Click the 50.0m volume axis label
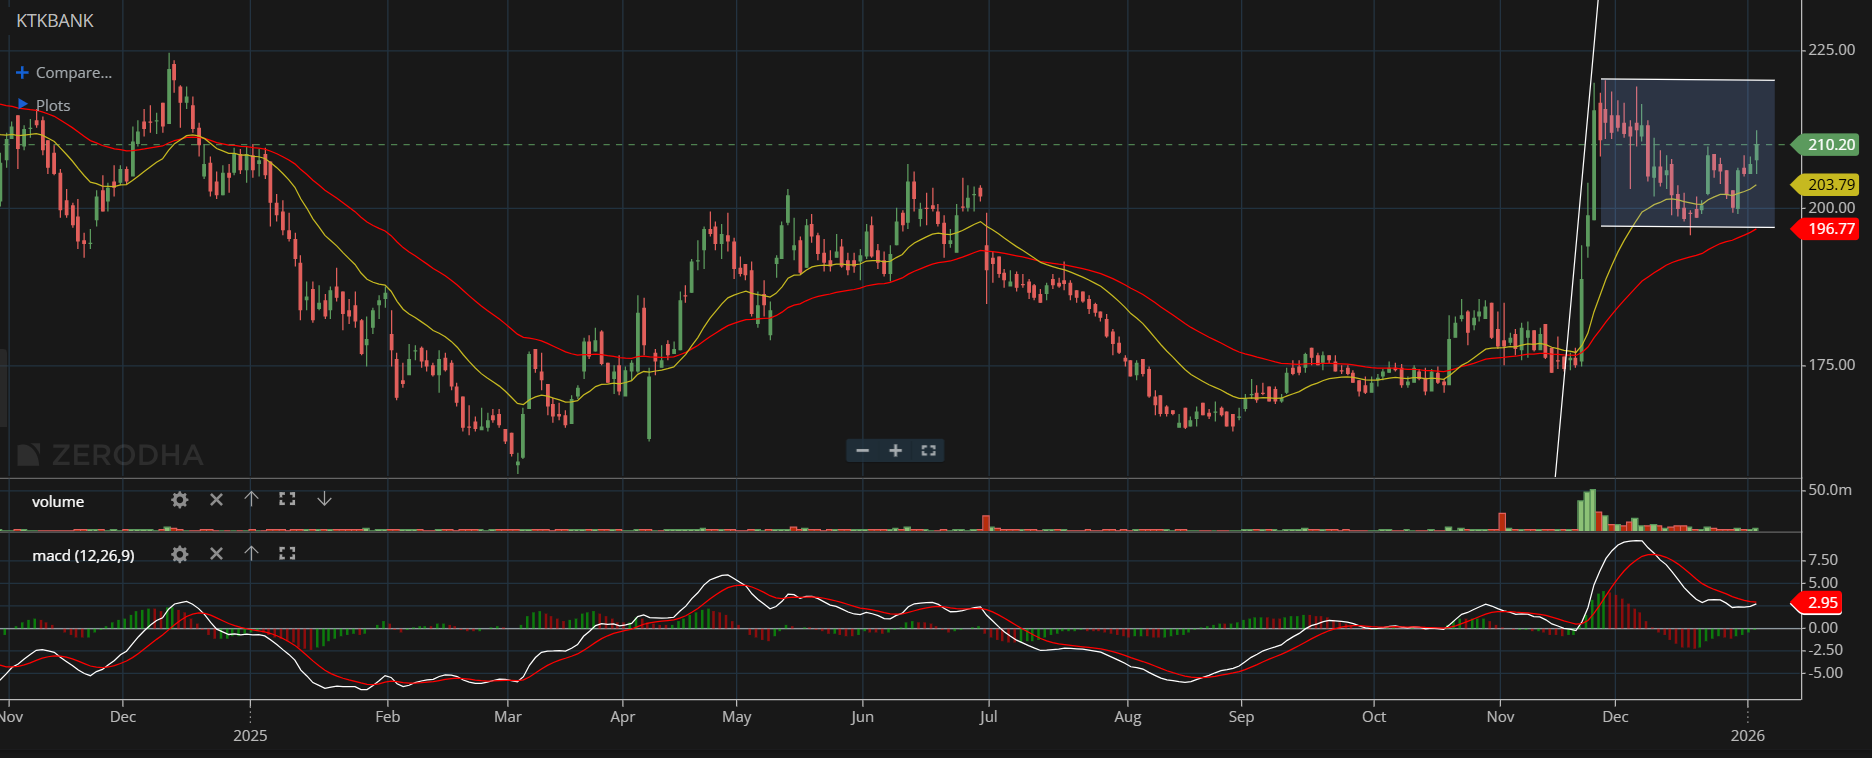Image resolution: width=1872 pixels, height=758 pixels. coord(1830,490)
